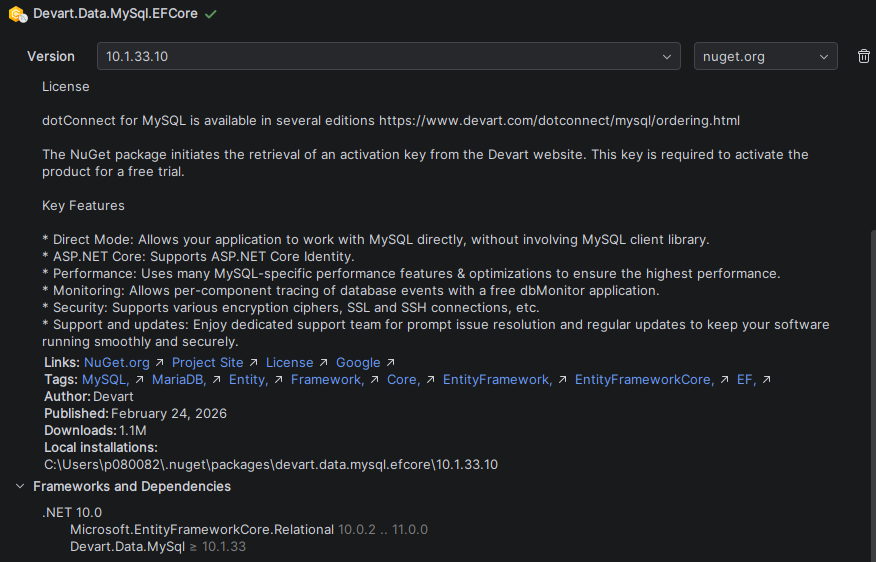Click the Core tag link
876x562 pixels.
coord(403,380)
